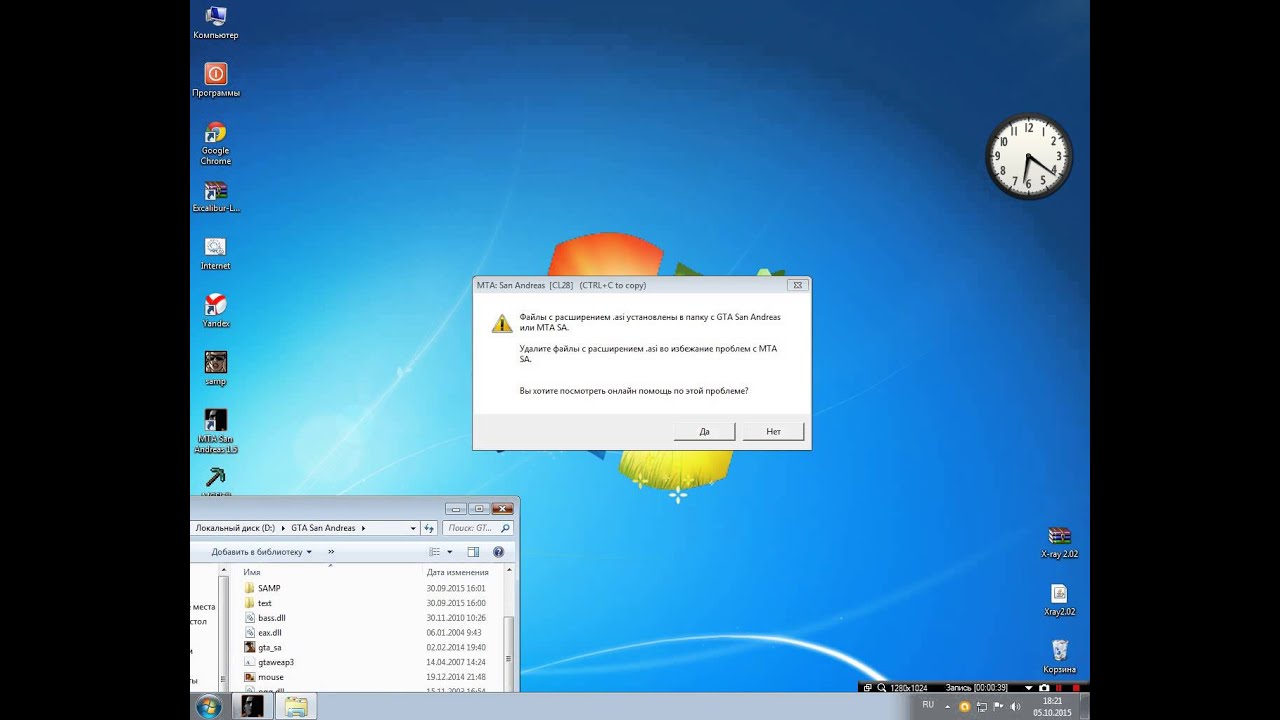Open the view options dropdown arrow
This screenshot has height=720, width=1280.
coord(450,552)
